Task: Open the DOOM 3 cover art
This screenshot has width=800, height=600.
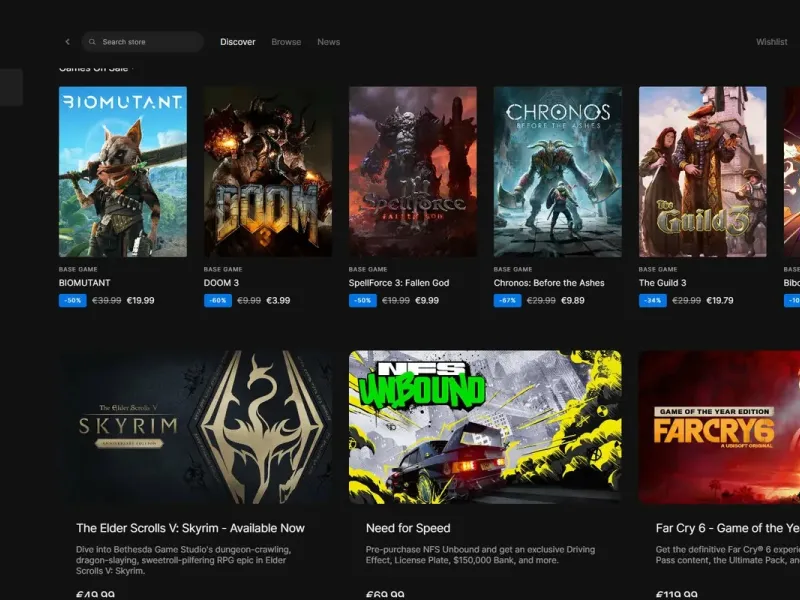Action: coord(268,171)
